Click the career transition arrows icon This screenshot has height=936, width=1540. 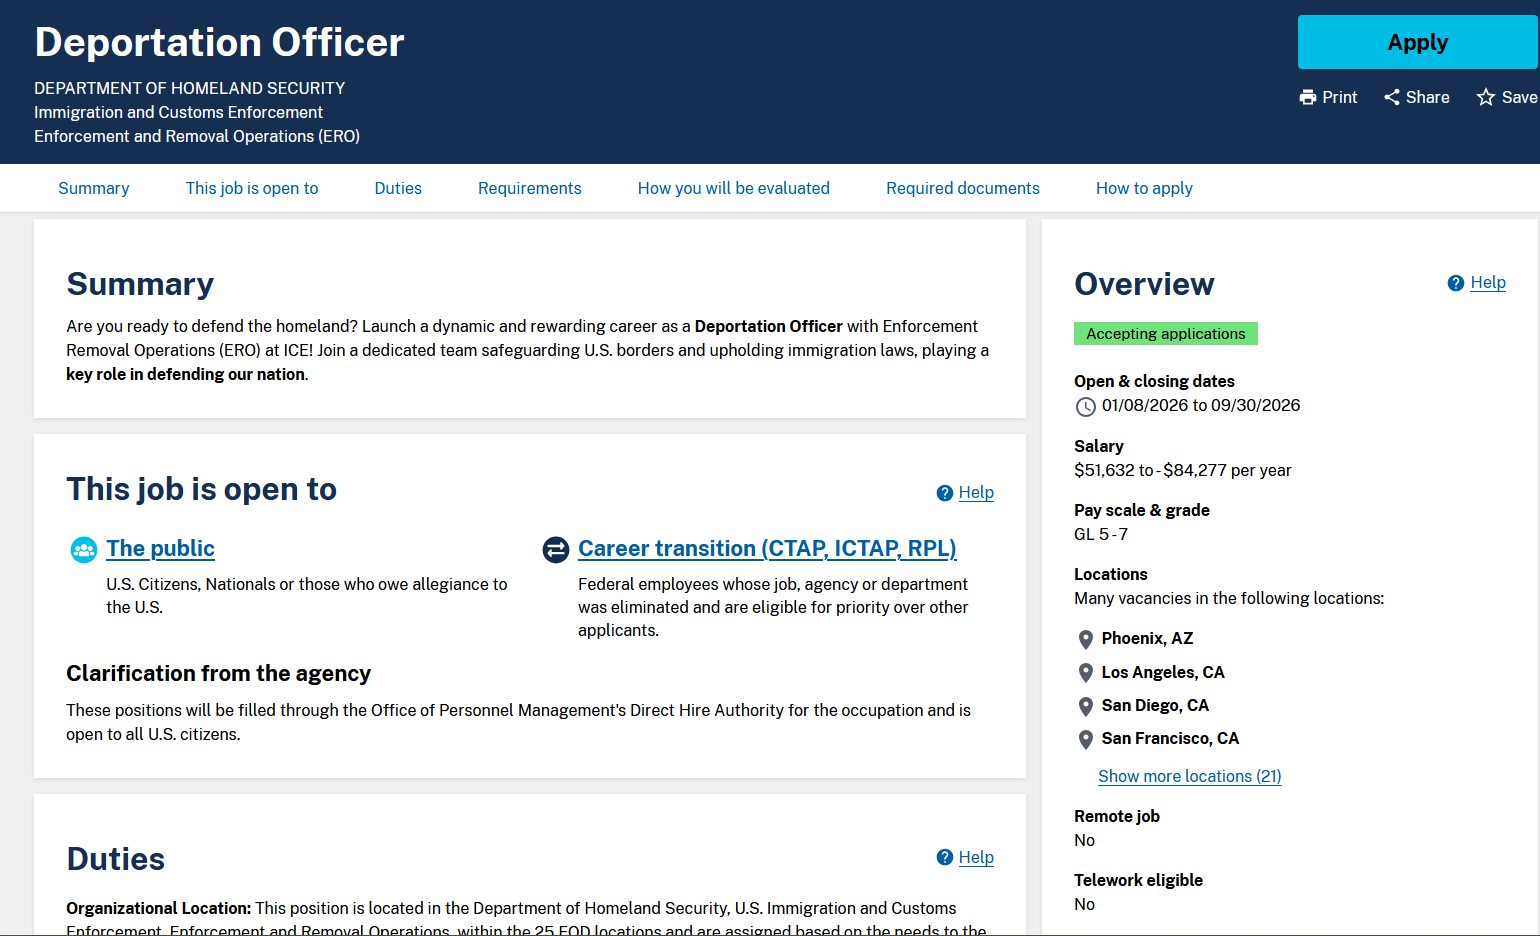(x=556, y=550)
